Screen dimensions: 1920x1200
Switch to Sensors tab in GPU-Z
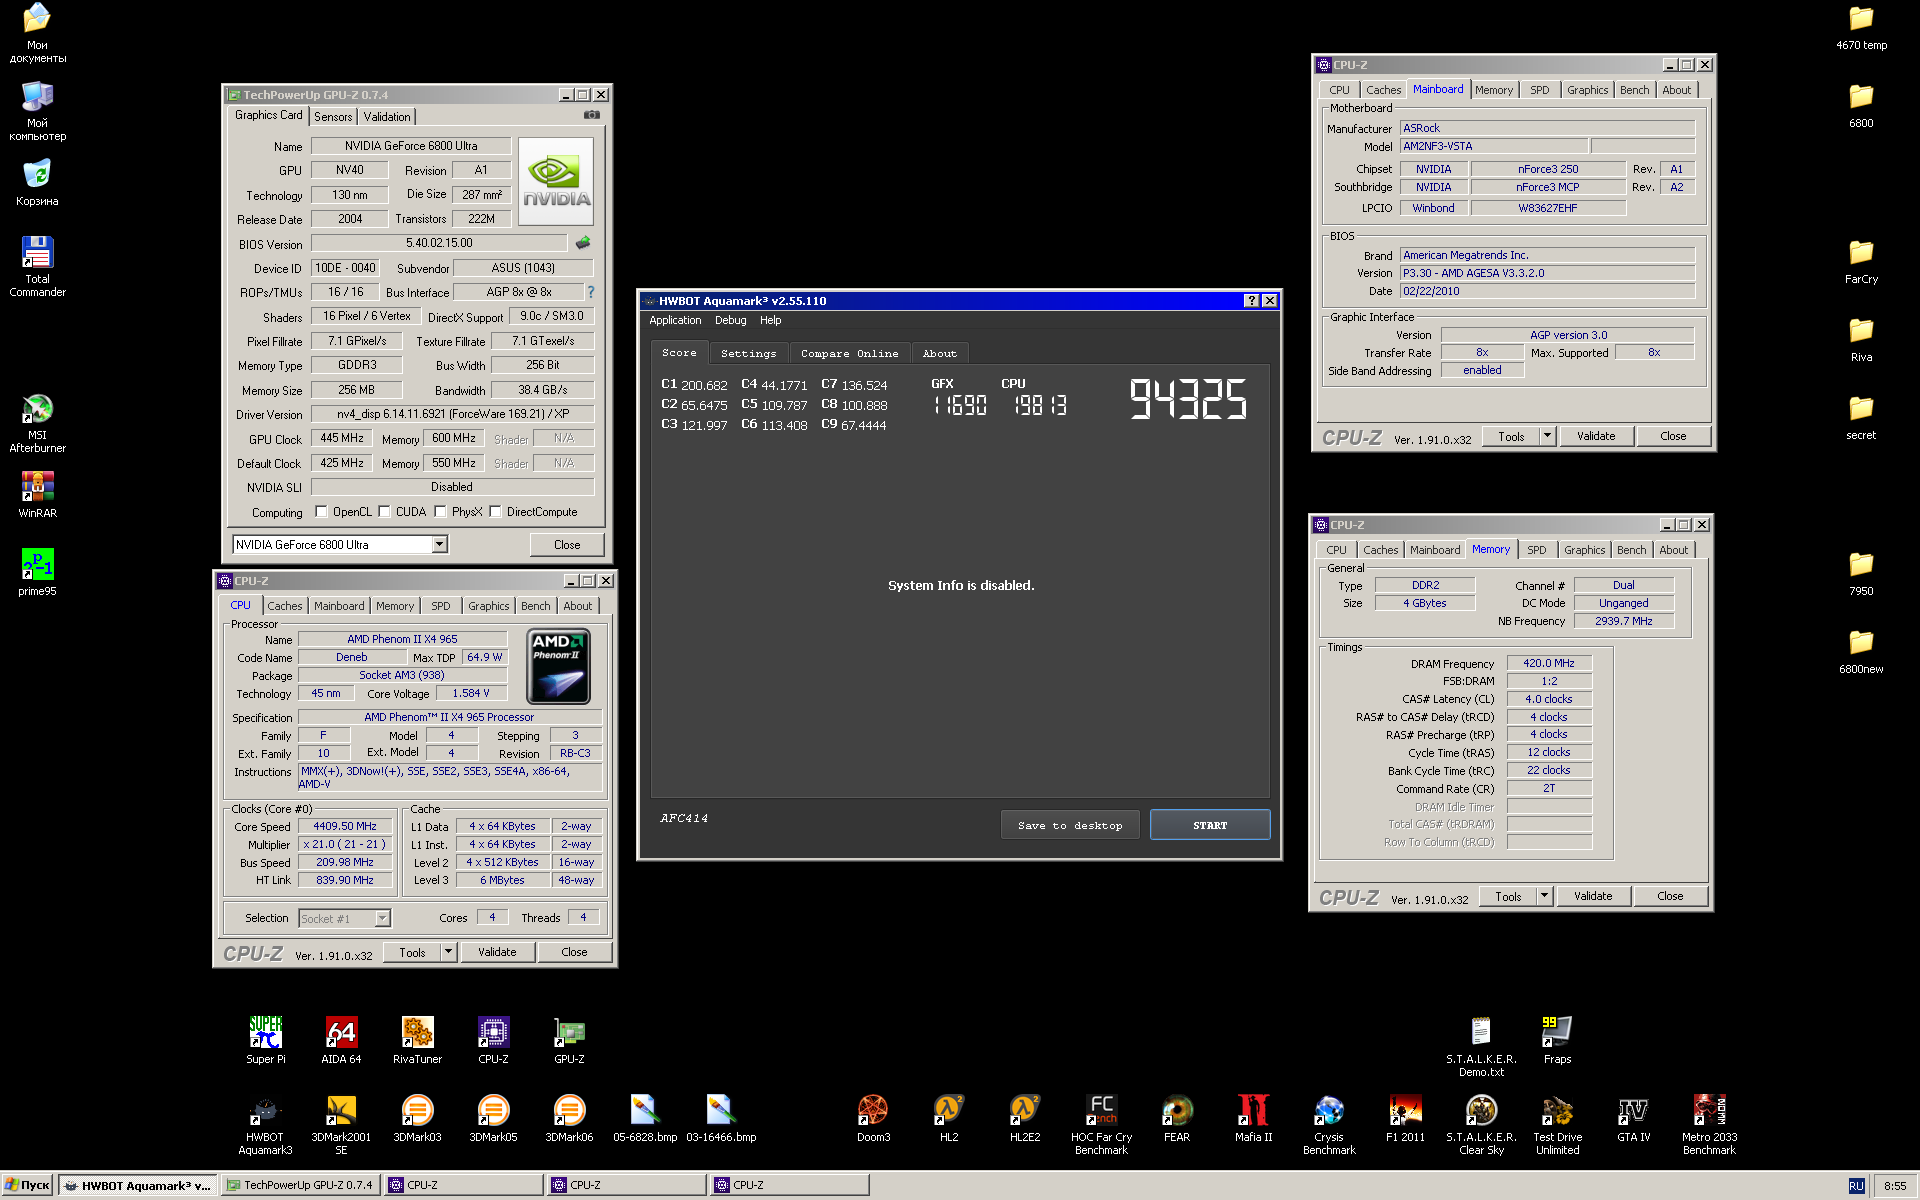(x=333, y=117)
